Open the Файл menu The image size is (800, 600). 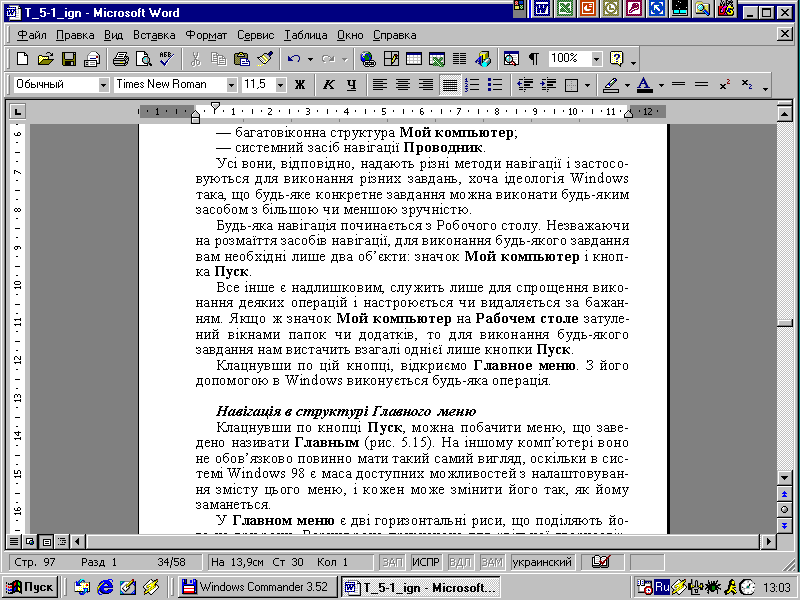coord(32,35)
